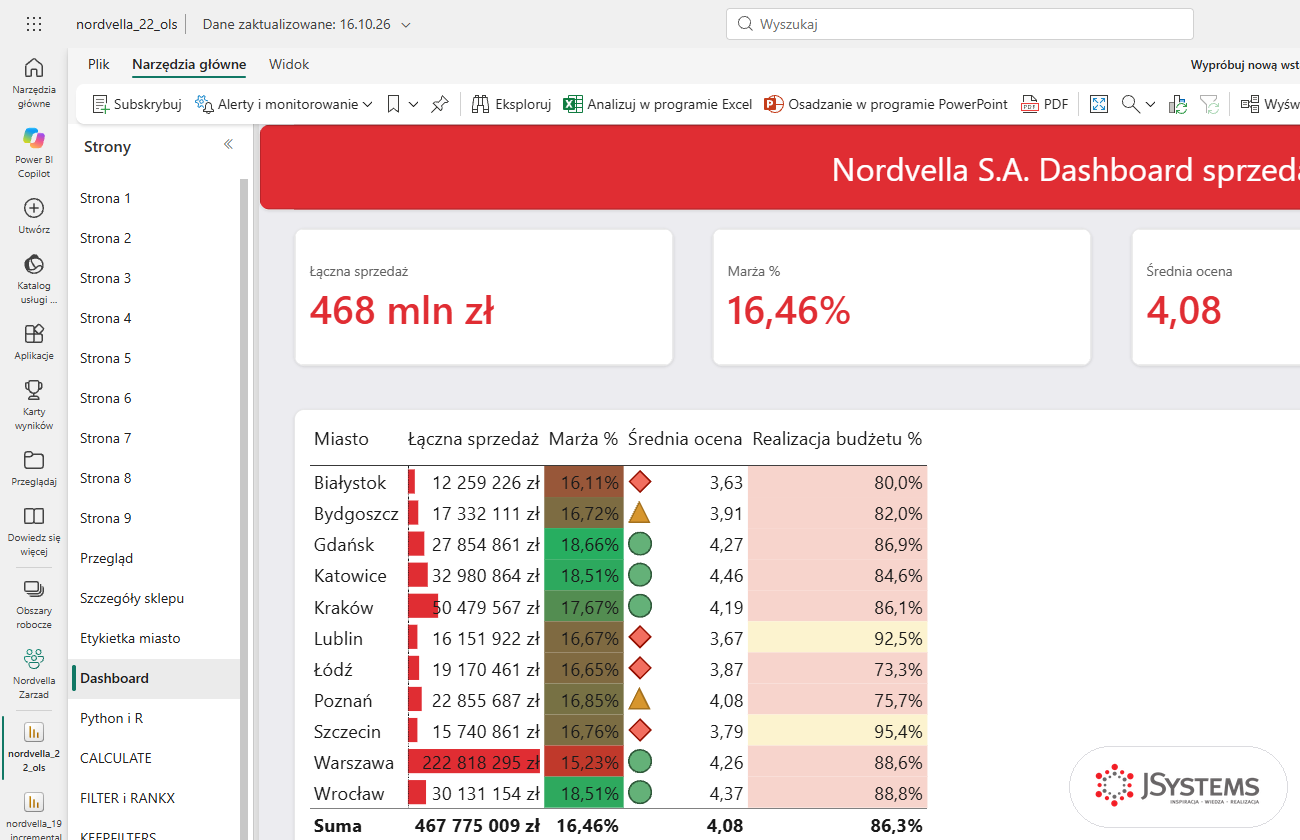Viewport: 1300px width, 840px height.
Task: Click the refresh visuals icon
Action: tap(1178, 104)
